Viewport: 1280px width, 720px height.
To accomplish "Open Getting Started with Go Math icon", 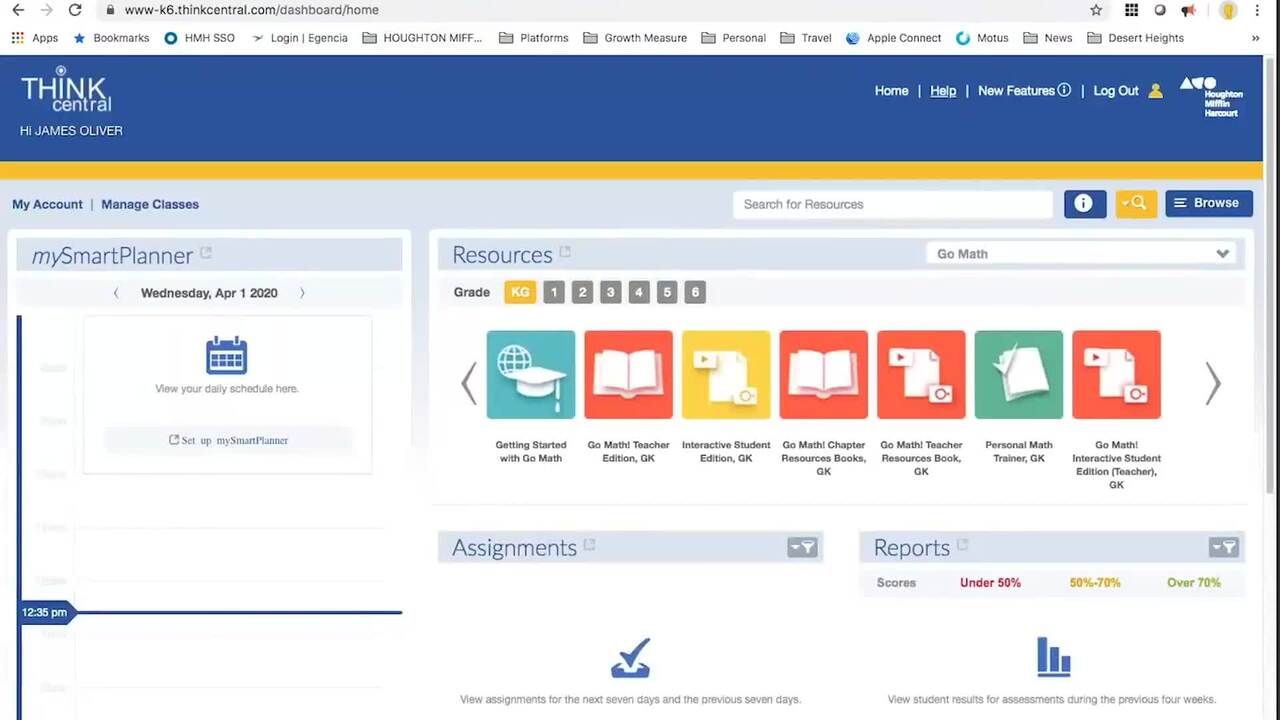I will (x=531, y=375).
